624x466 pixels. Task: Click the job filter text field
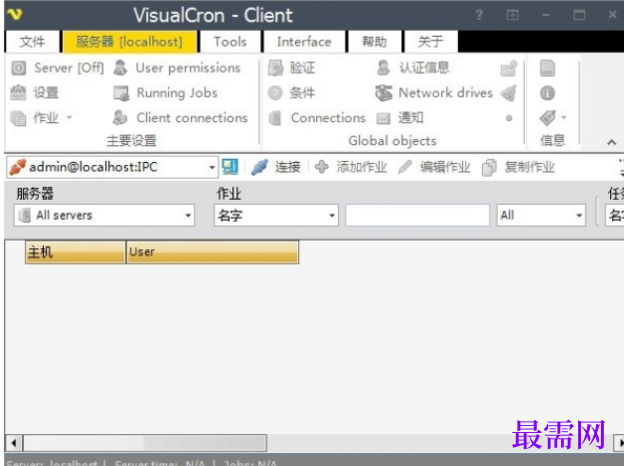pyautogui.click(x=417, y=215)
